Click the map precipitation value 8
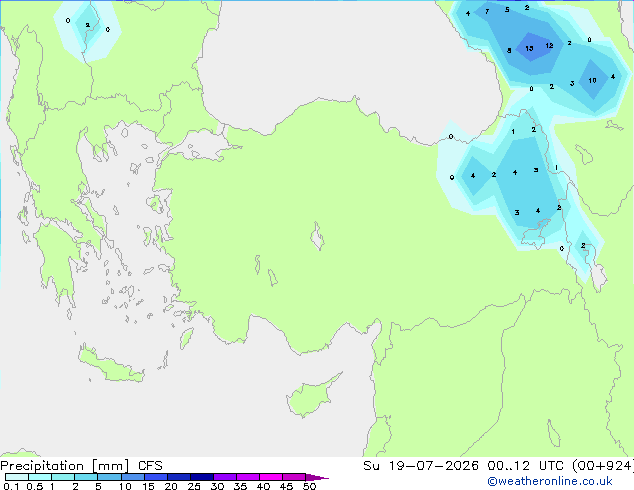 point(509,51)
